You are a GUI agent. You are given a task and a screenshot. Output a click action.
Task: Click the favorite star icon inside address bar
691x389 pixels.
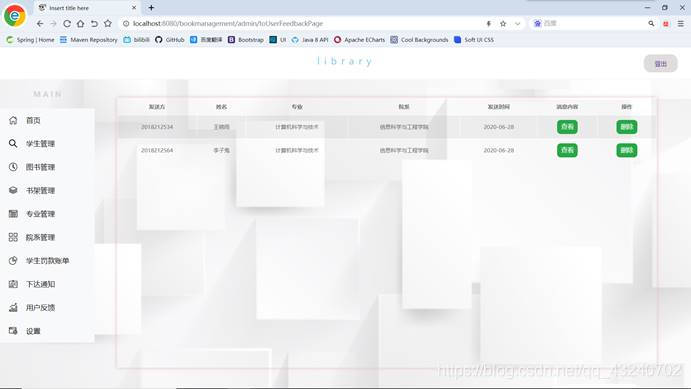point(503,23)
